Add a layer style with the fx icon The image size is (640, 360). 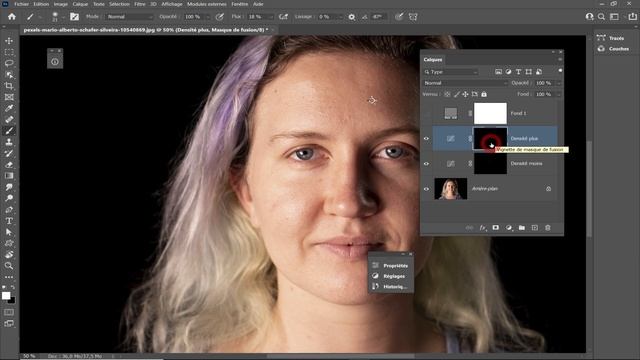pyautogui.click(x=482, y=228)
